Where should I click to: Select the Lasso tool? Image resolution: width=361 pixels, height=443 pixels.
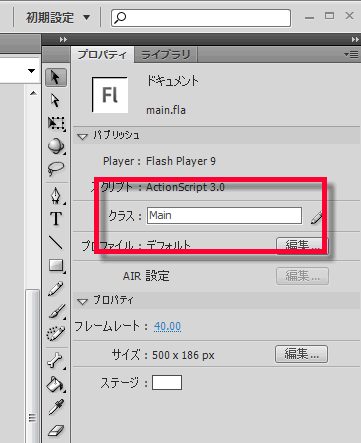click(56, 168)
